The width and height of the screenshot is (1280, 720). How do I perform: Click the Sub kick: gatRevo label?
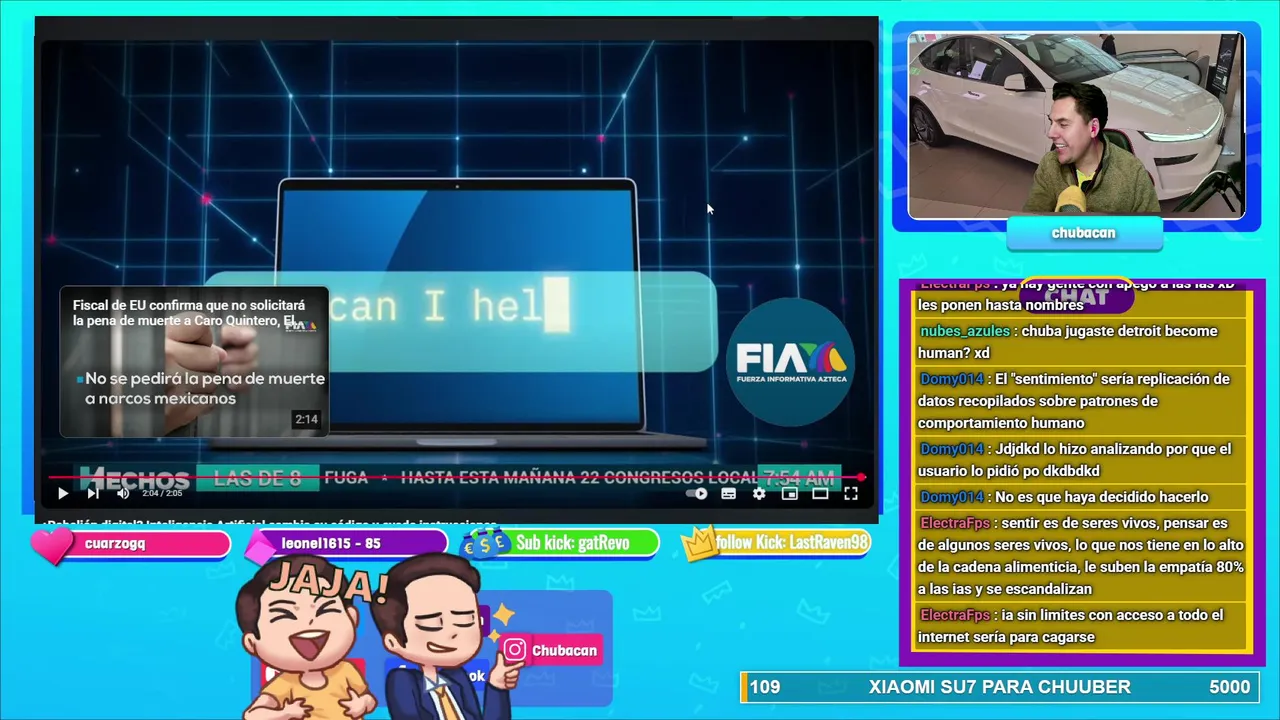(573, 543)
